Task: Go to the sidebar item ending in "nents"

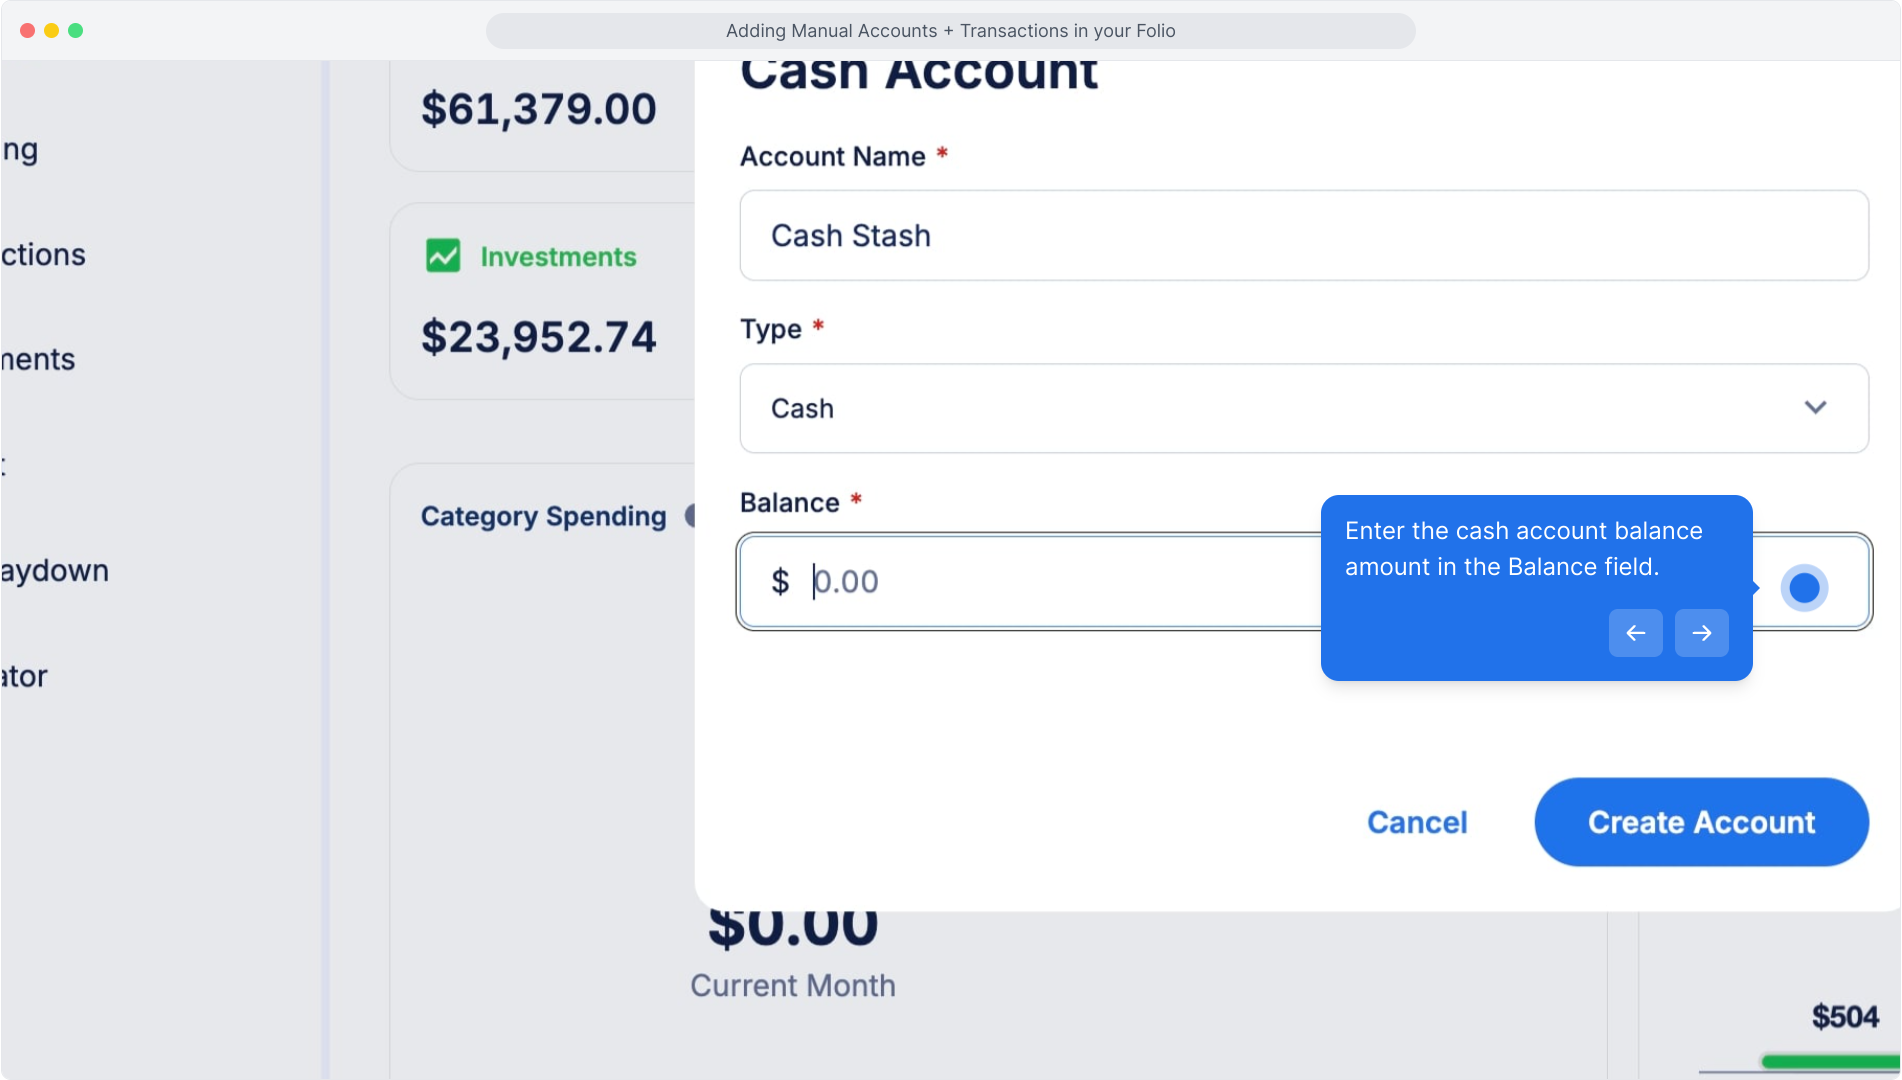Action: [x=39, y=360]
